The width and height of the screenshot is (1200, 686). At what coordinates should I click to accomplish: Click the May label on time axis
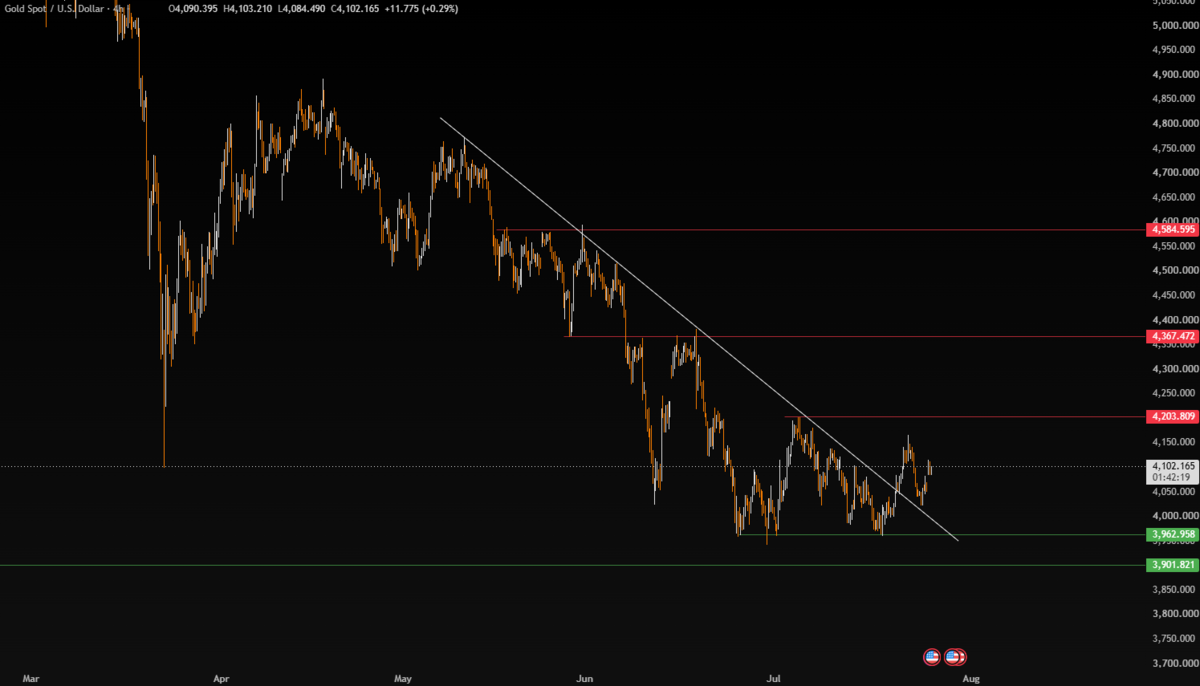pyautogui.click(x=403, y=679)
